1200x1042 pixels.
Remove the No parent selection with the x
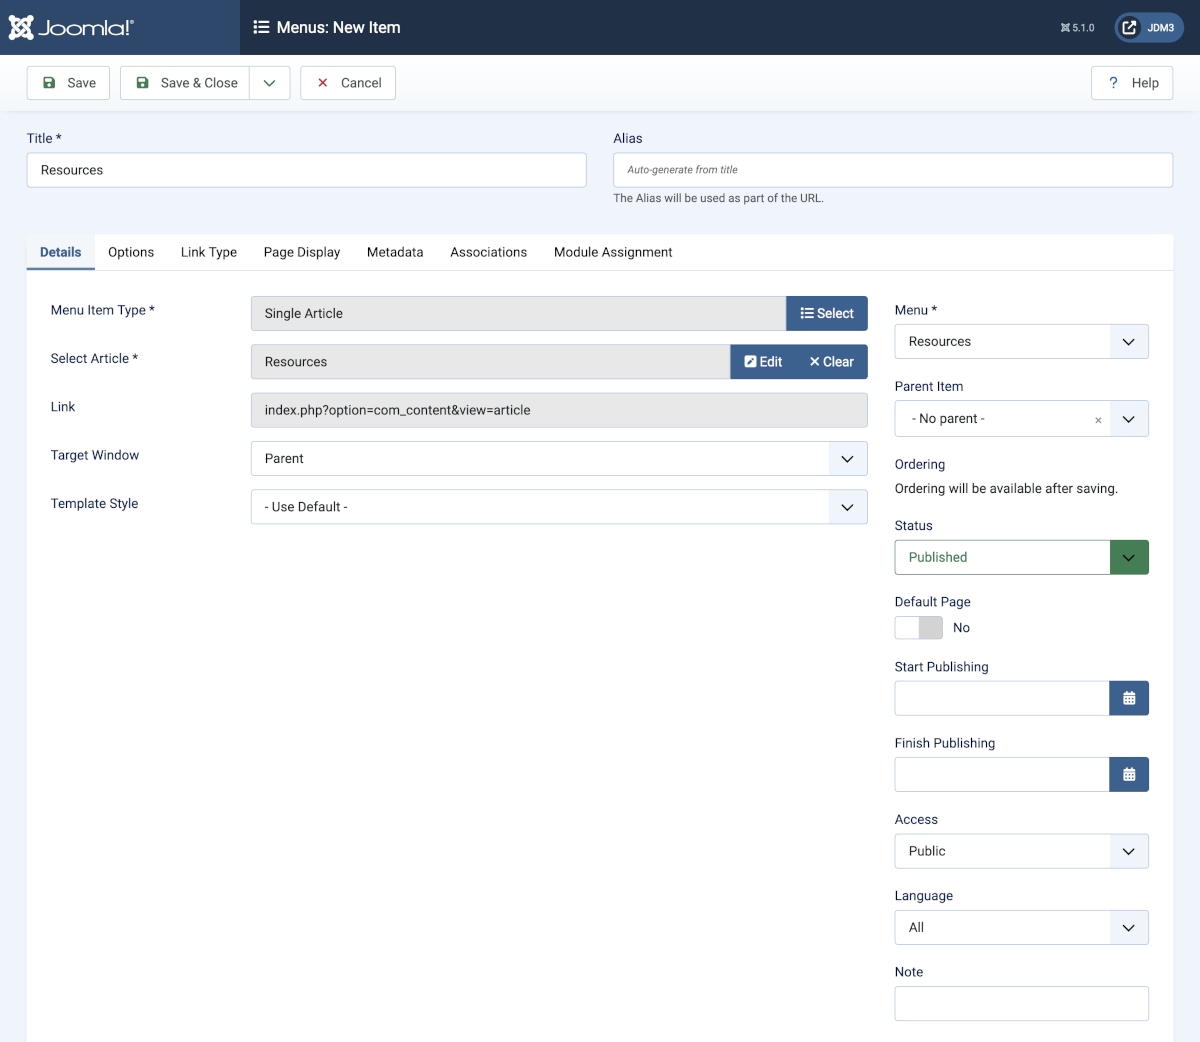point(1097,419)
